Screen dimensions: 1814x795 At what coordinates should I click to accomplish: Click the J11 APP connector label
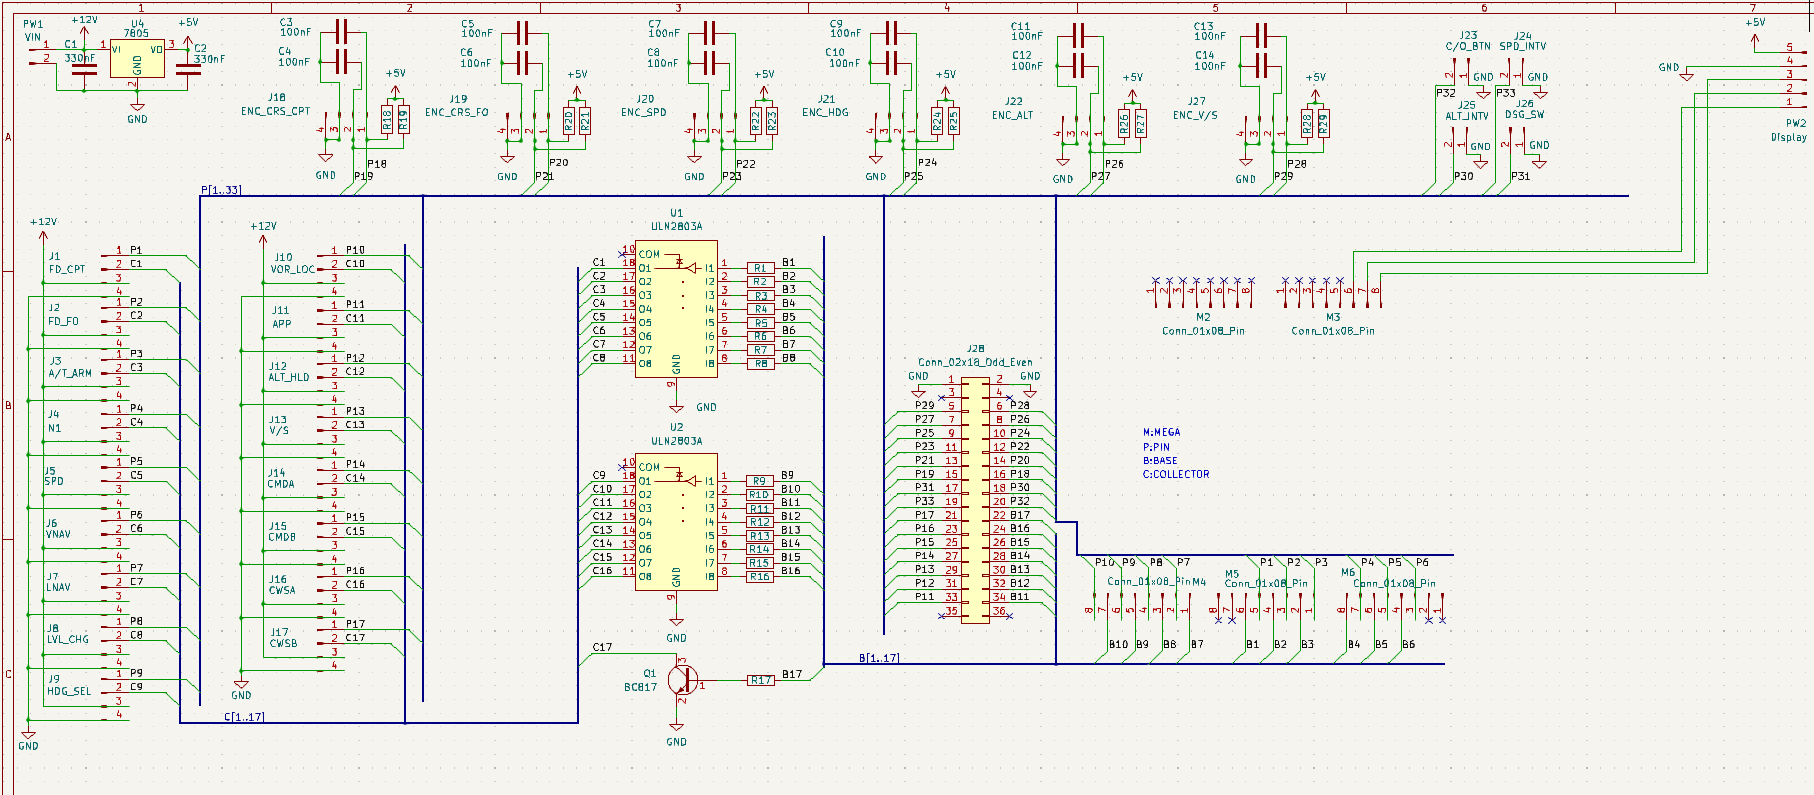(282, 317)
